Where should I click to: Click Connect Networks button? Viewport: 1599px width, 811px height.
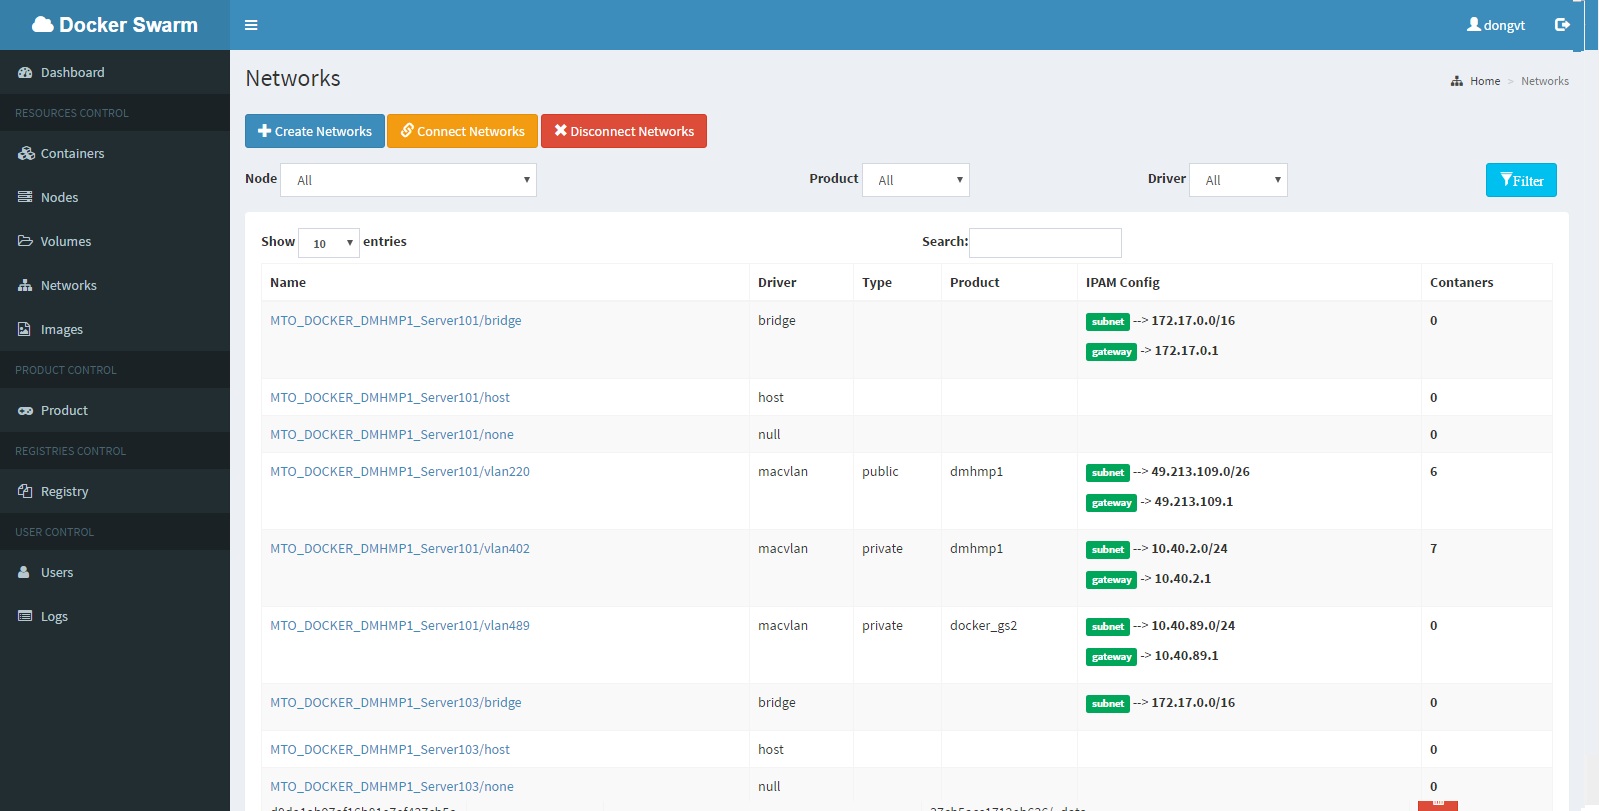click(462, 131)
